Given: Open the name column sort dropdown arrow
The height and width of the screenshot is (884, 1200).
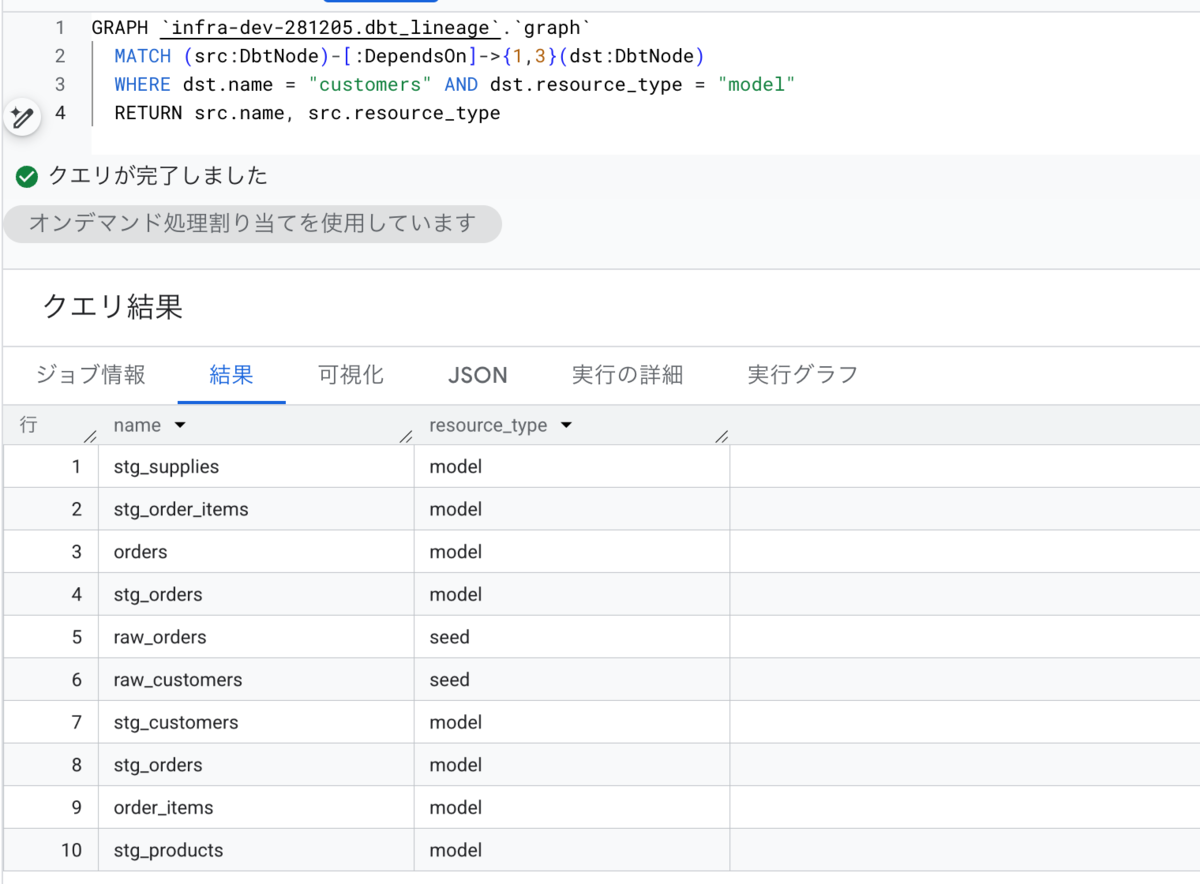Looking at the screenshot, I should [180, 425].
